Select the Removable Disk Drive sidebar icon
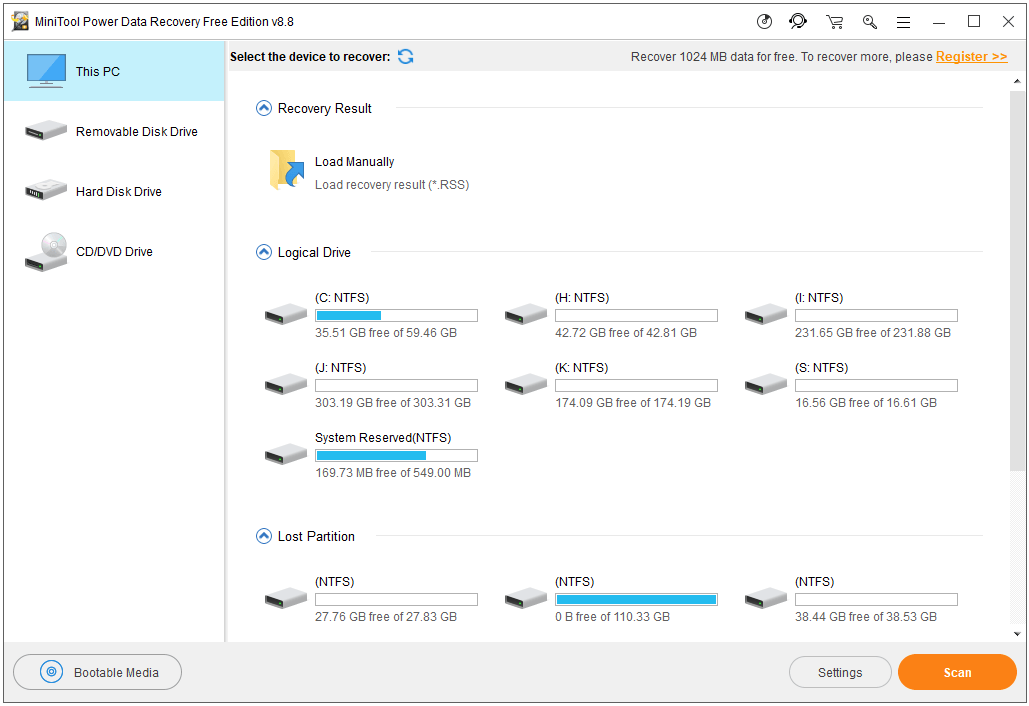1029x706 pixels. (45, 130)
